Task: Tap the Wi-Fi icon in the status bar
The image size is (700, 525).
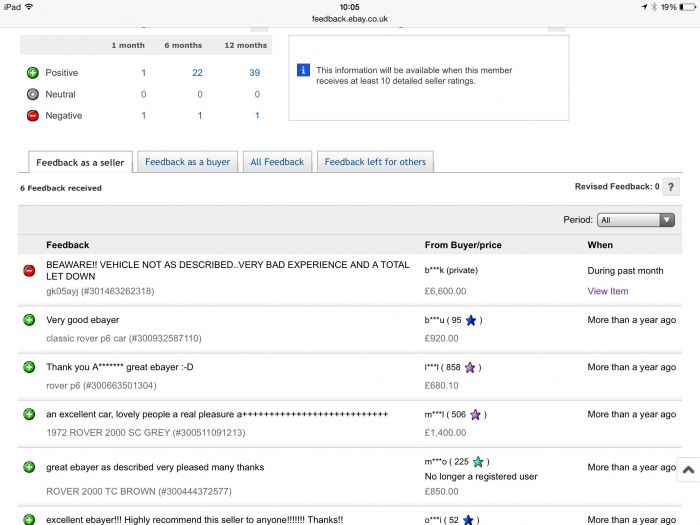Action: (29, 7)
